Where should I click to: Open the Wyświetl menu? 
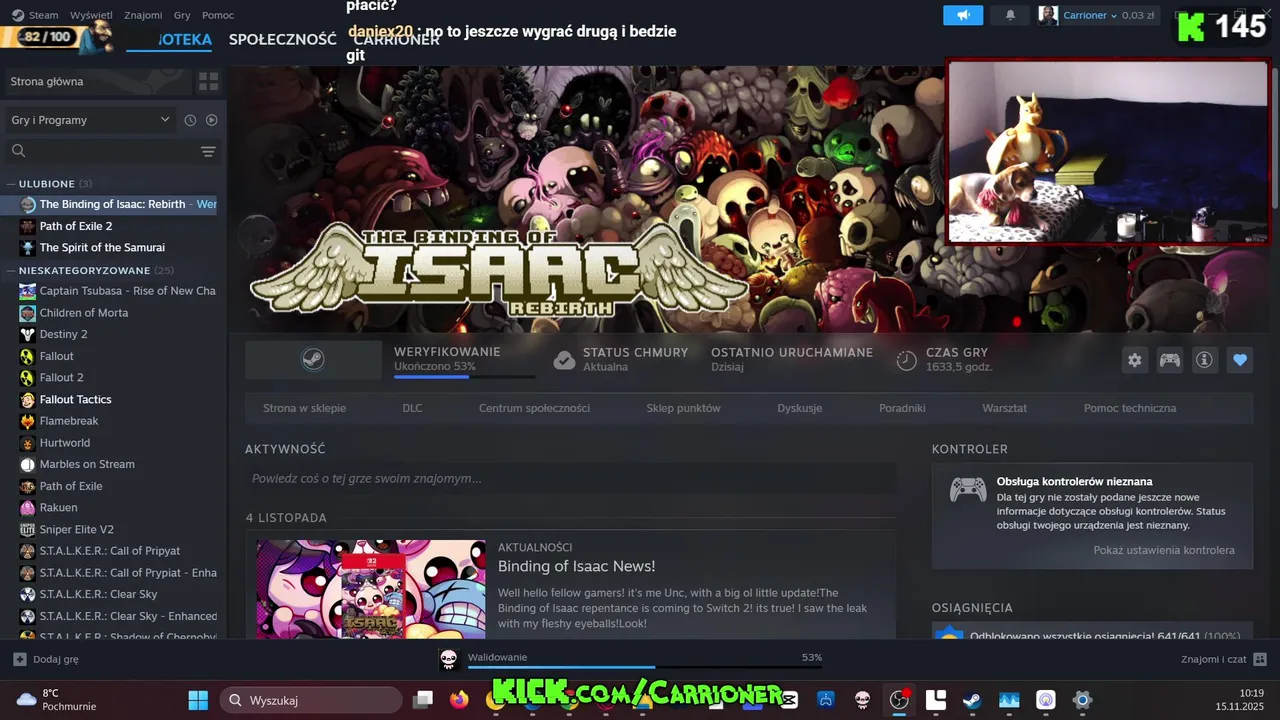click(x=91, y=15)
